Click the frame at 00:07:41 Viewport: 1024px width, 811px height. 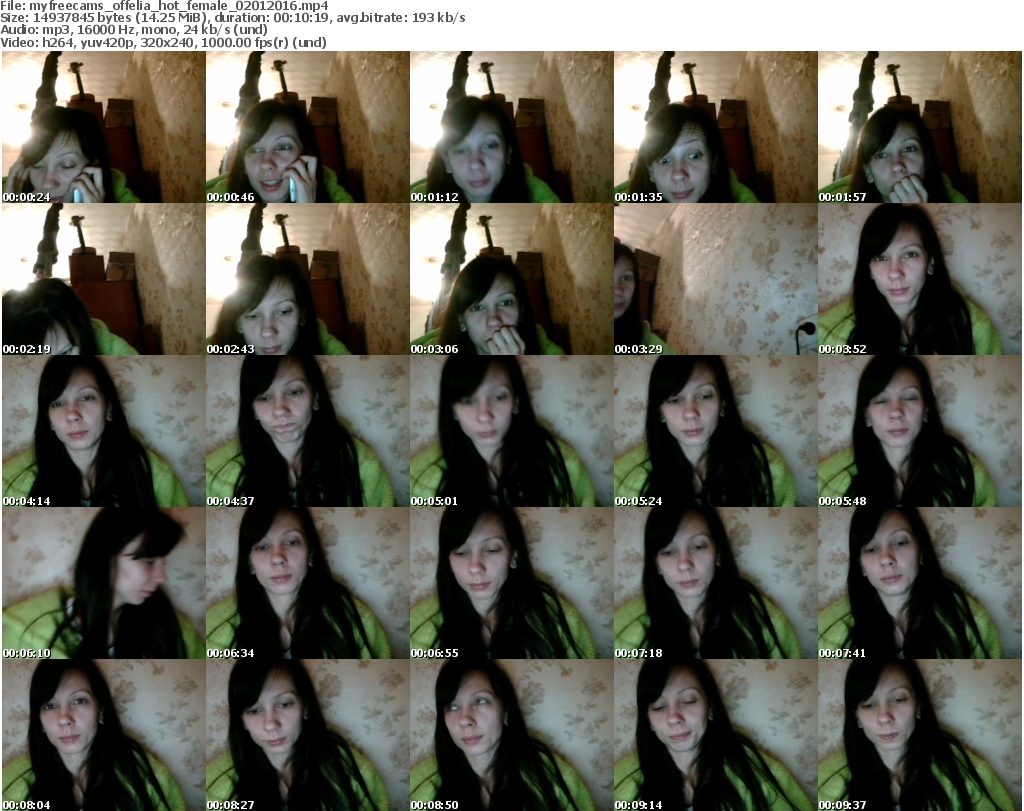pos(920,584)
